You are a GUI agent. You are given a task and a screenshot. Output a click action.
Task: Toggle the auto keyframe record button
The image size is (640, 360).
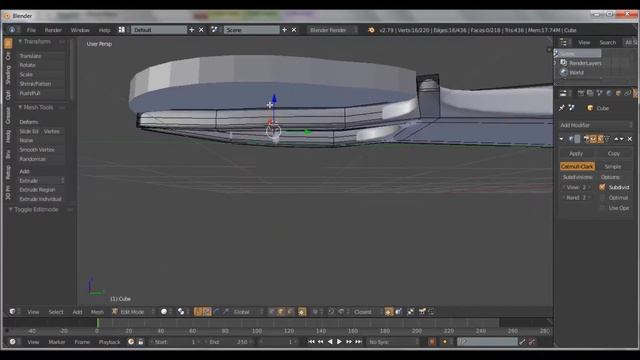(432, 342)
